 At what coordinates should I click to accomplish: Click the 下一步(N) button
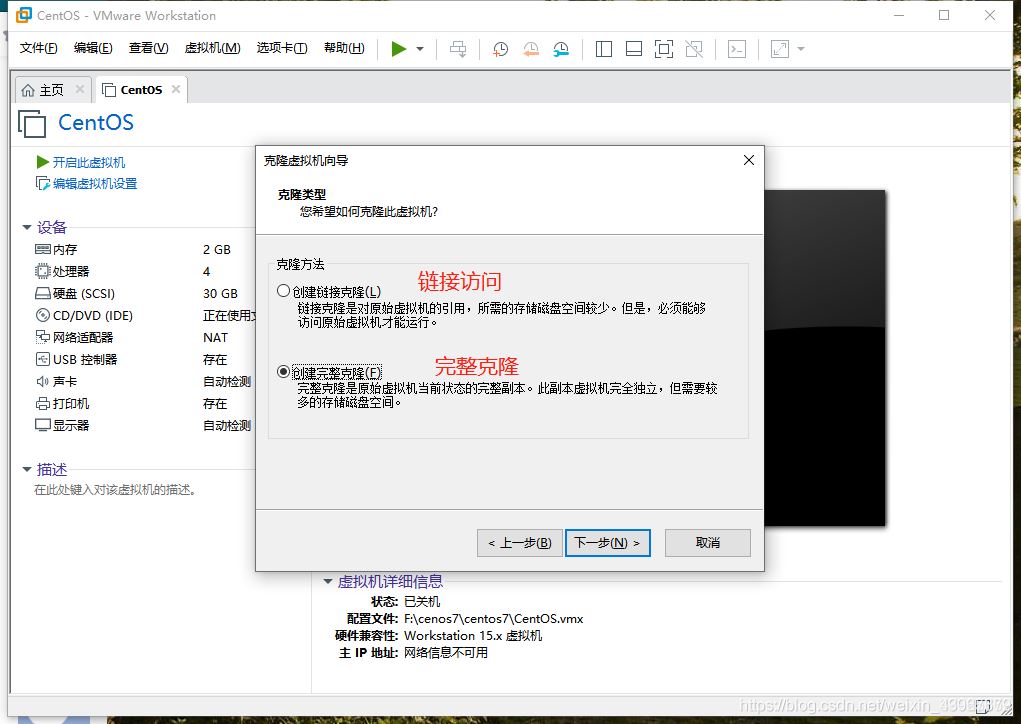[608, 542]
